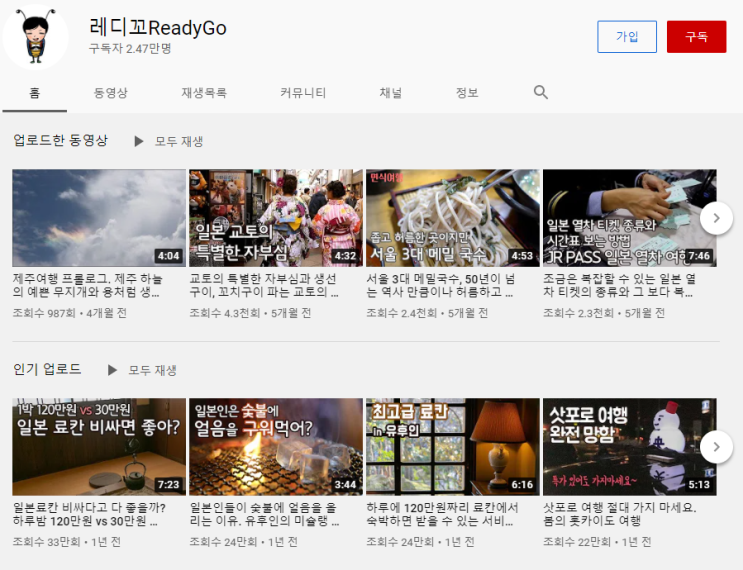Viewport: 743px width, 570px height.
Task: Click the 7:46 duration badge
Action: click(699, 256)
